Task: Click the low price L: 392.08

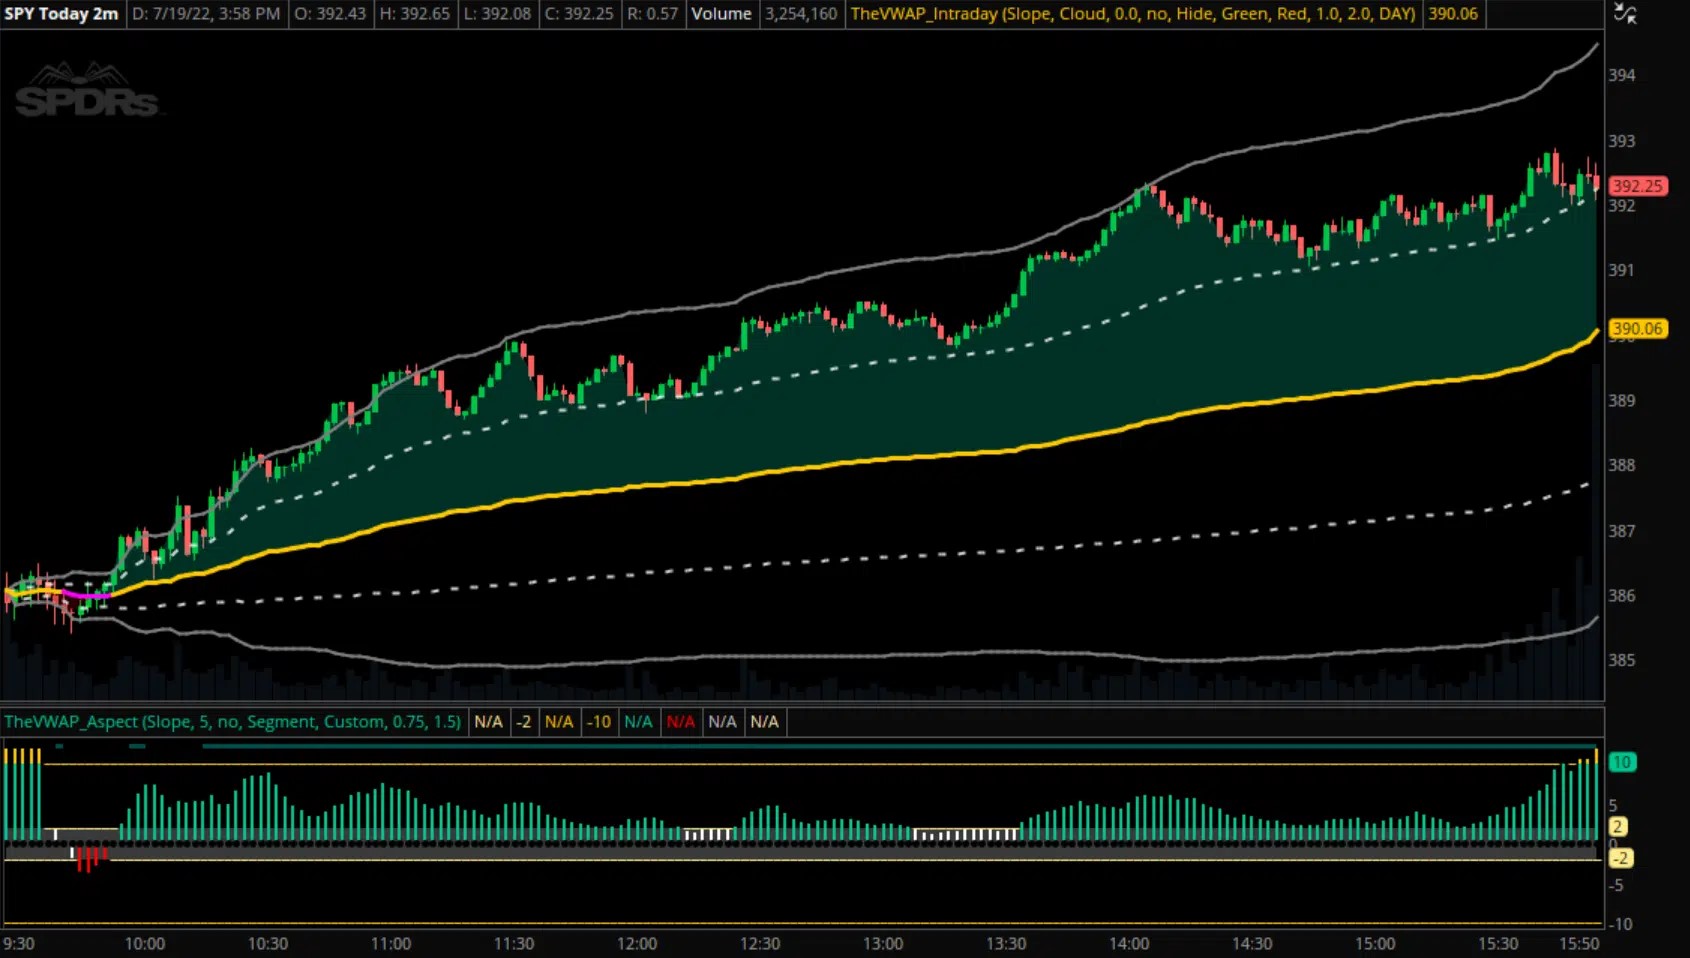Action: (497, 14)
